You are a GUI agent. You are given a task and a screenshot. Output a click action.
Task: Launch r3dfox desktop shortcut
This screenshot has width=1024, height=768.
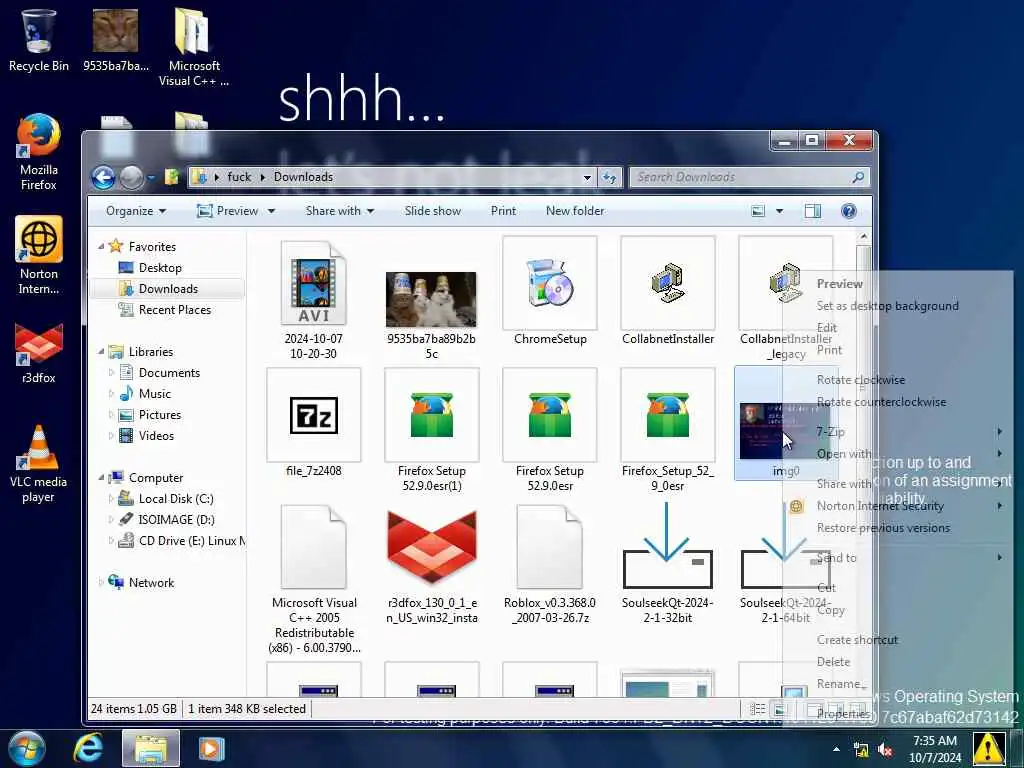[39, 353]
